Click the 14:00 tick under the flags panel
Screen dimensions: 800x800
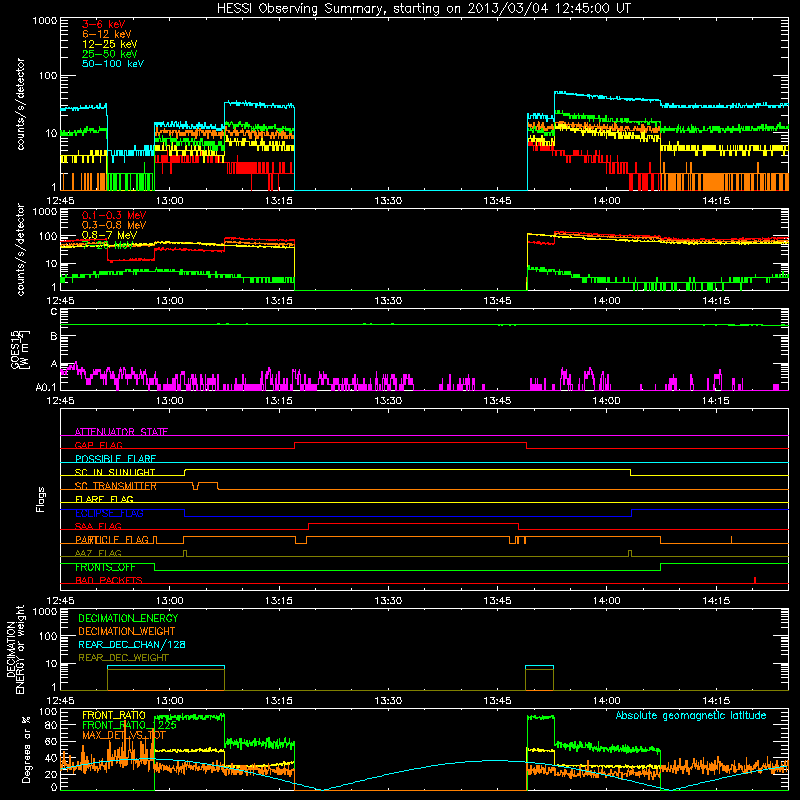(606, 601)
